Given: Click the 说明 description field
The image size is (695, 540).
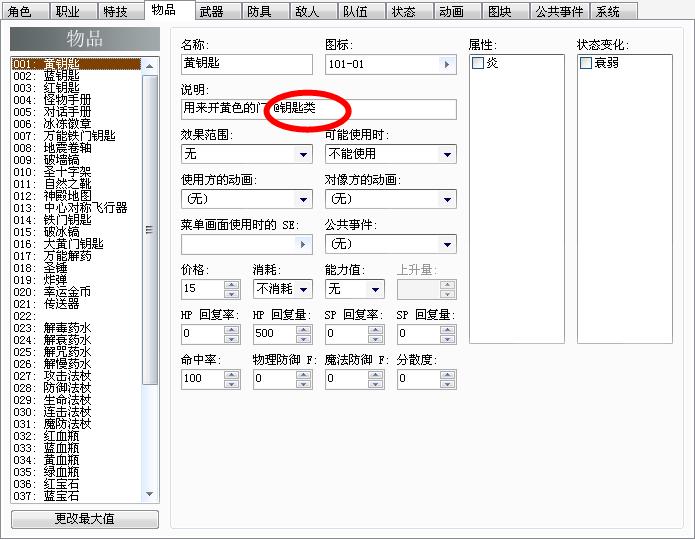Looking at the screenshot, I should pyautogui.click(x=319, y=109).
